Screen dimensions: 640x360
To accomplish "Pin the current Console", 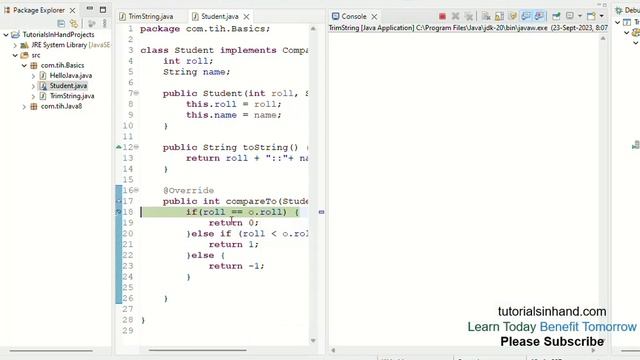I will (556, 16).
